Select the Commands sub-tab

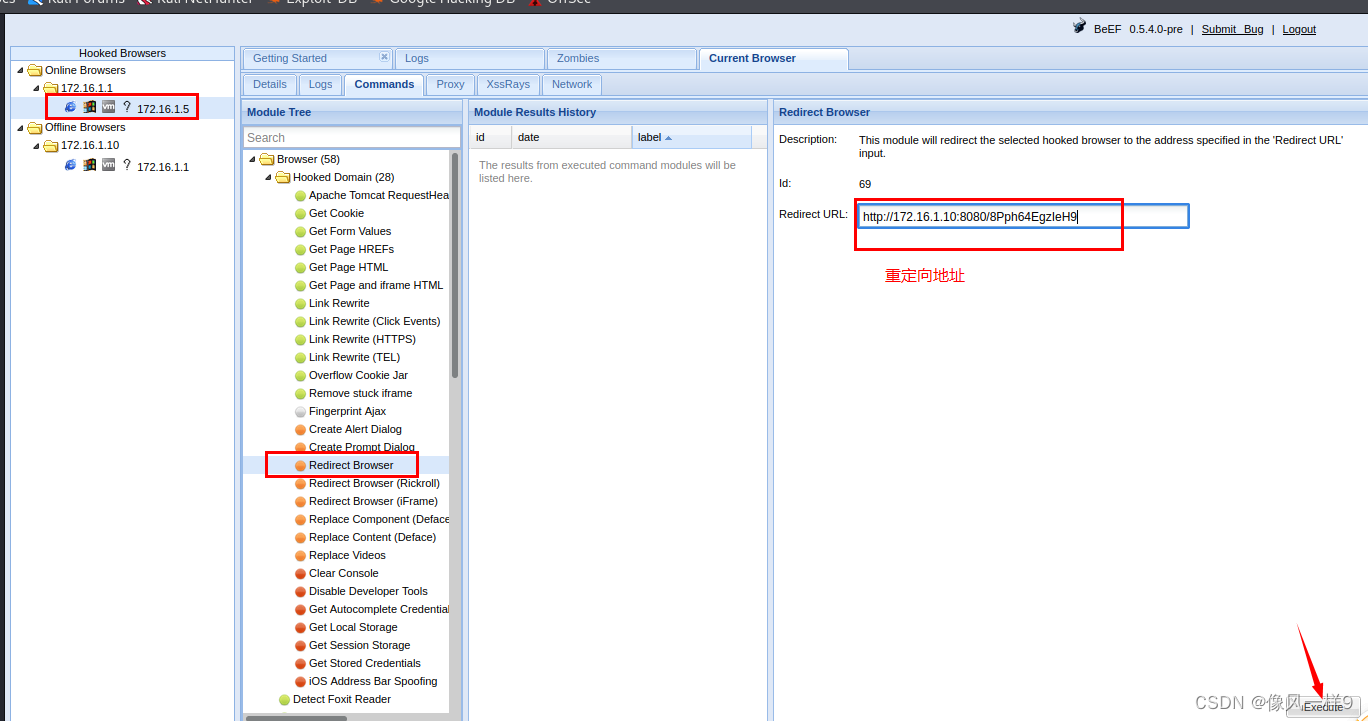[x=384, y=84]
